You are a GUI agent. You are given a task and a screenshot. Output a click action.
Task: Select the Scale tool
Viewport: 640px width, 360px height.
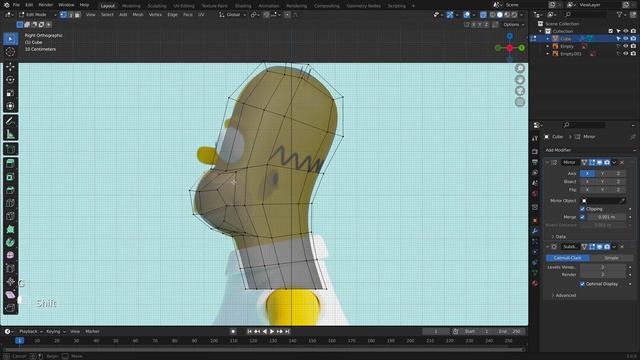point(10,93)
